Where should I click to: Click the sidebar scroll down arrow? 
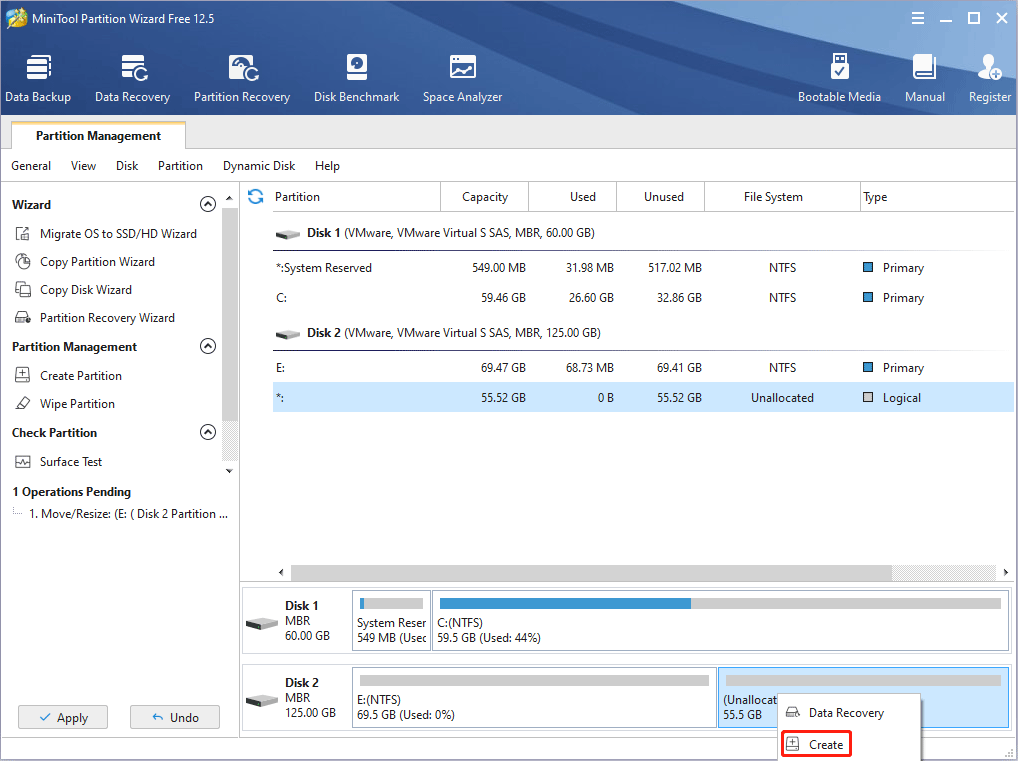[229, 471]
